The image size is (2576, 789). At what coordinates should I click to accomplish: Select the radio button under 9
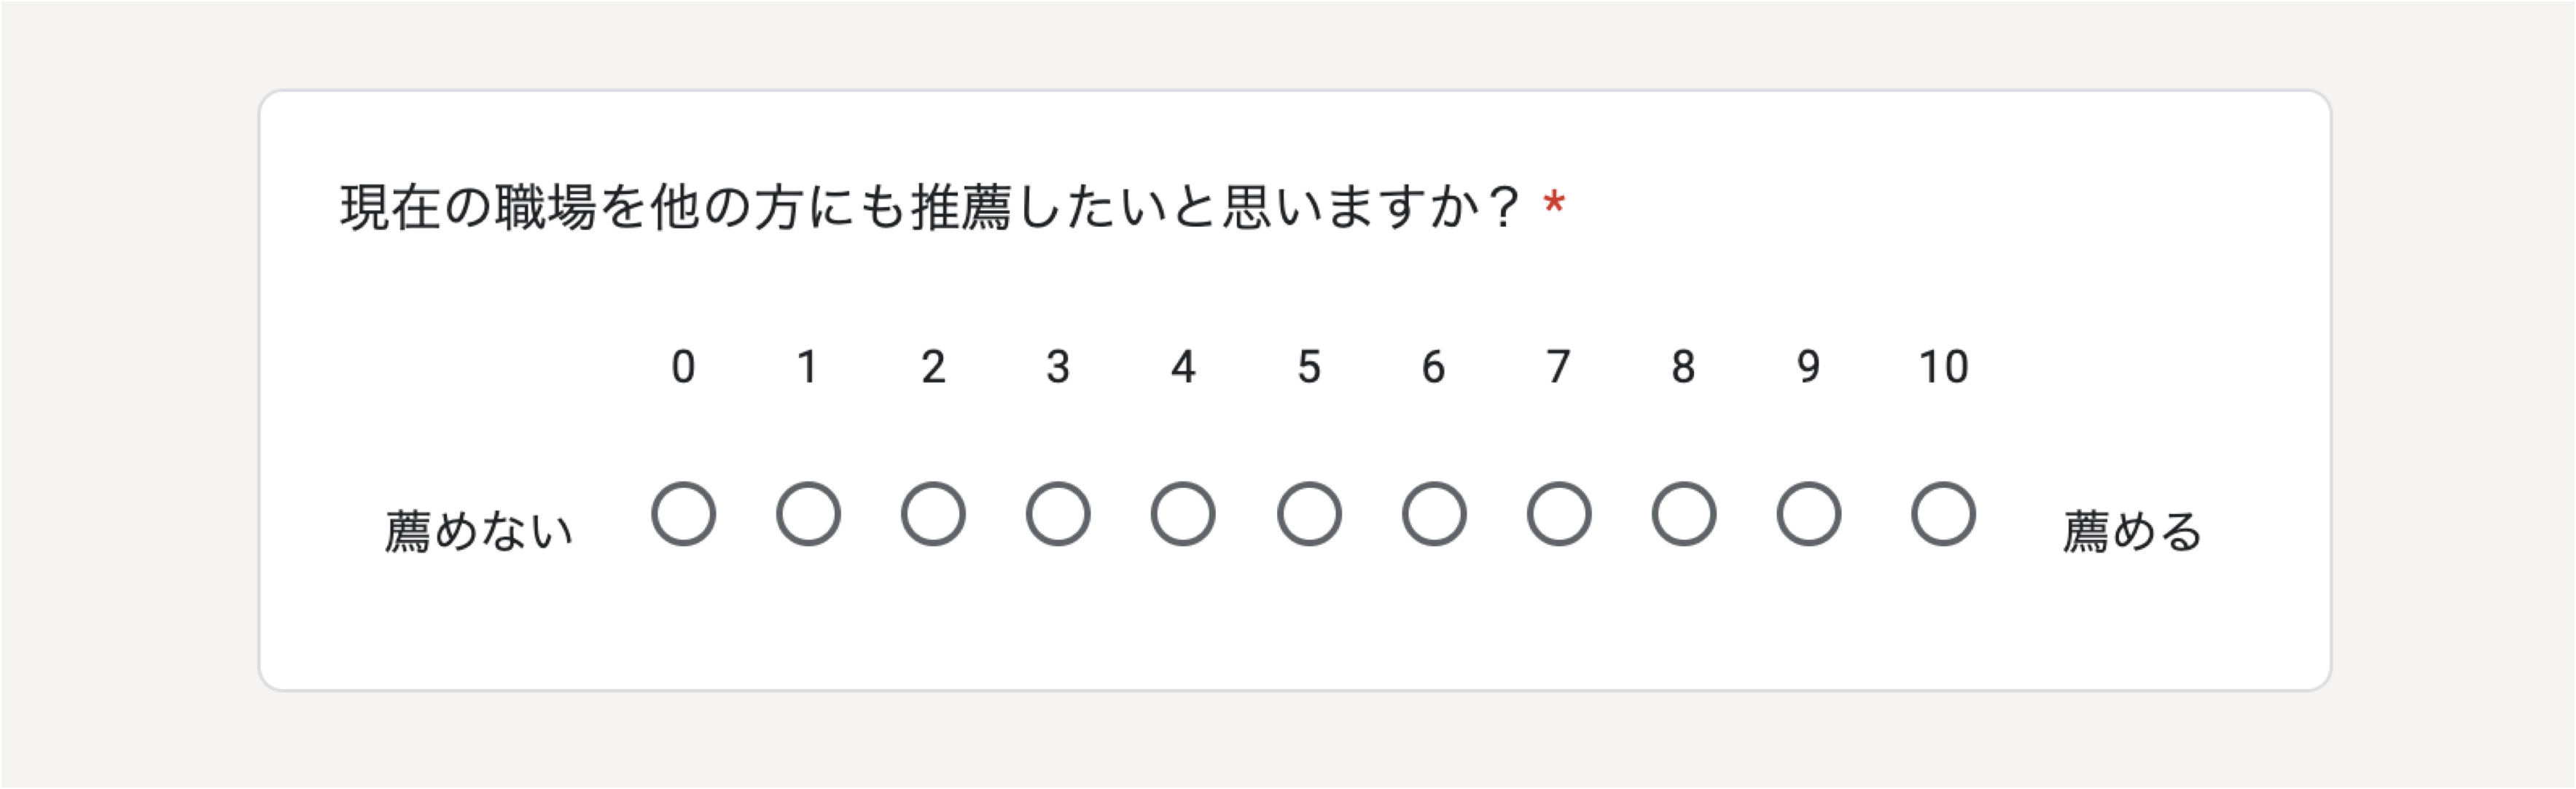(x=1809, y=514)
